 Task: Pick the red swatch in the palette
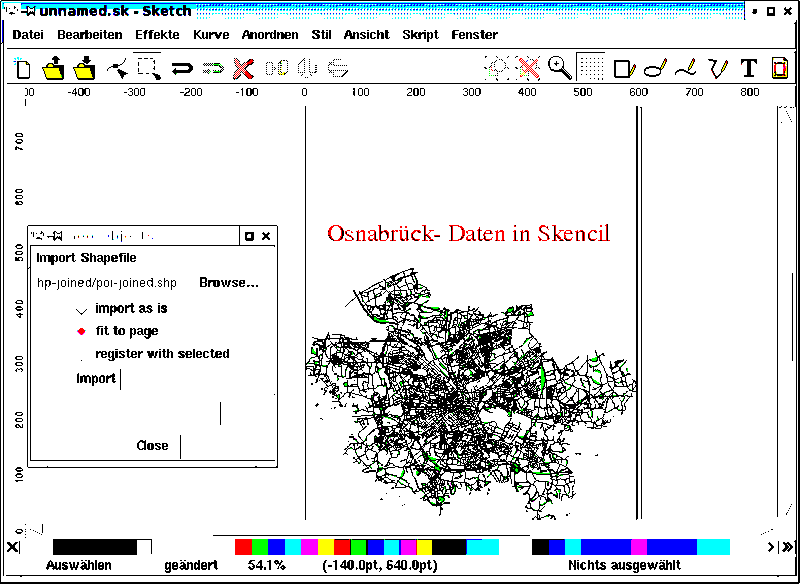(x=243, y=547)
